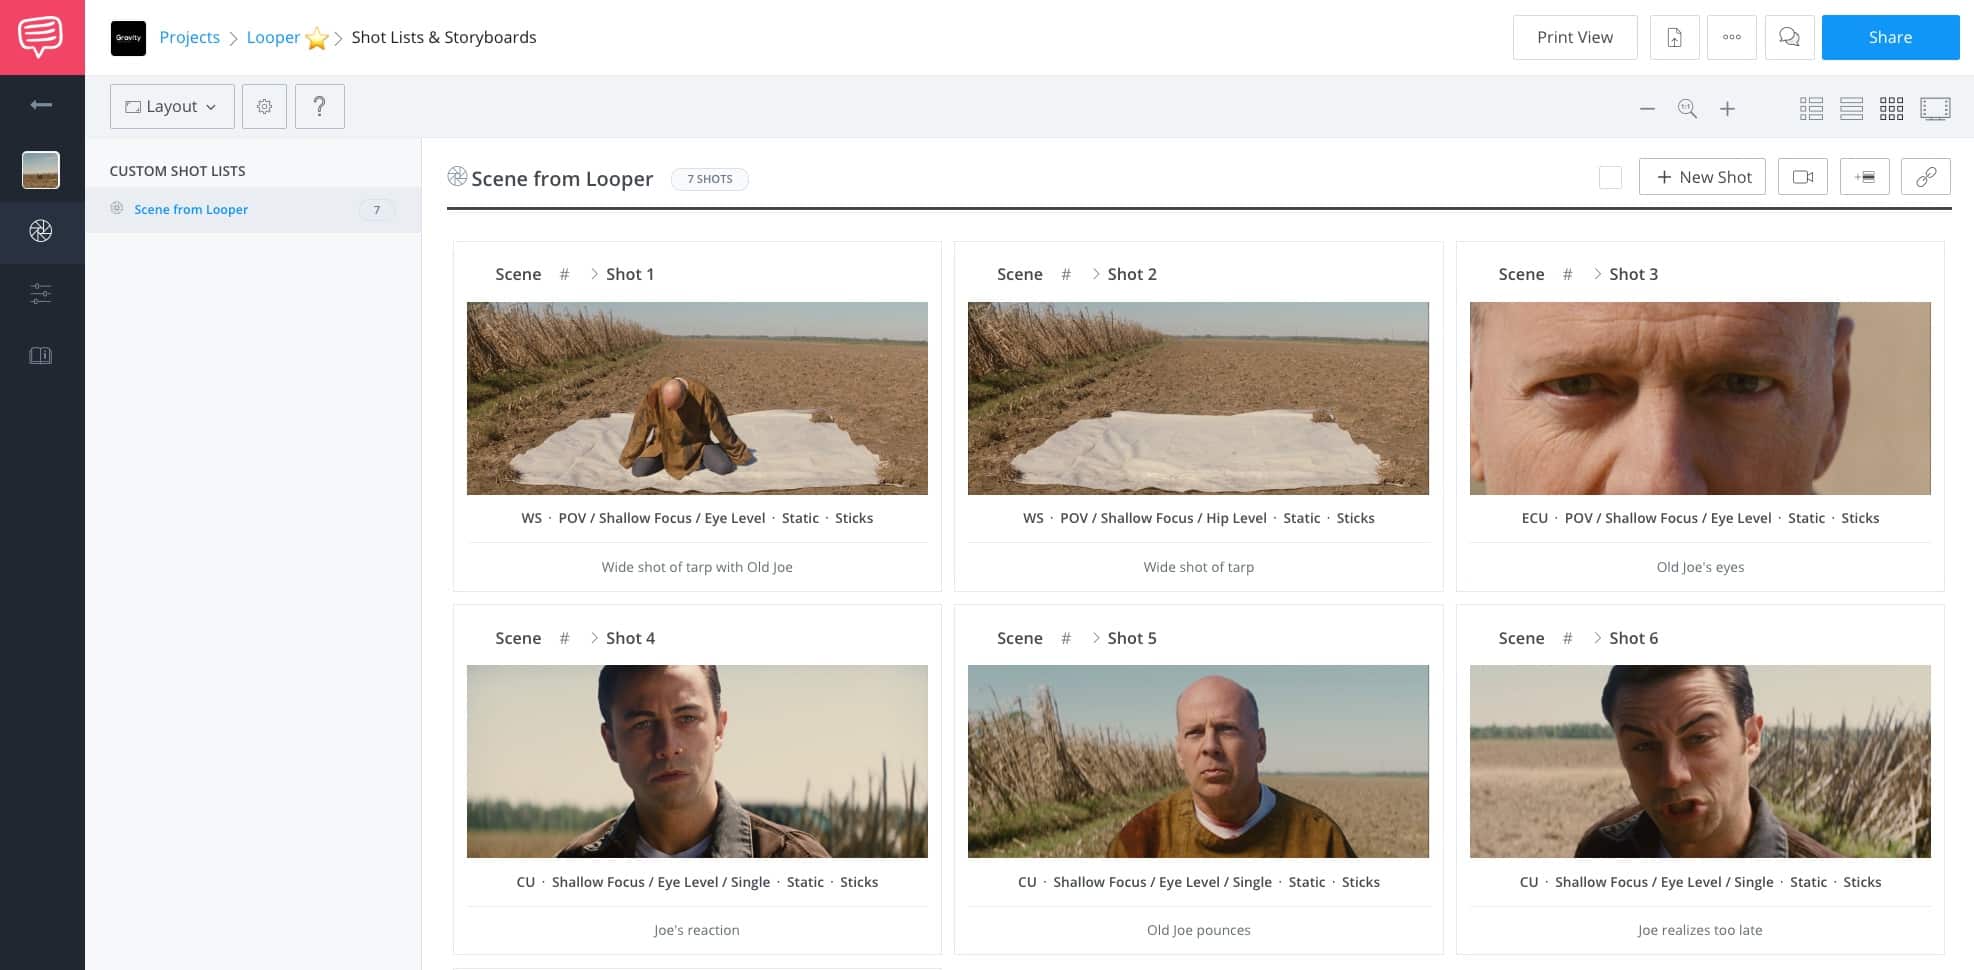Click the 7 count badge in sidebar

377,210
